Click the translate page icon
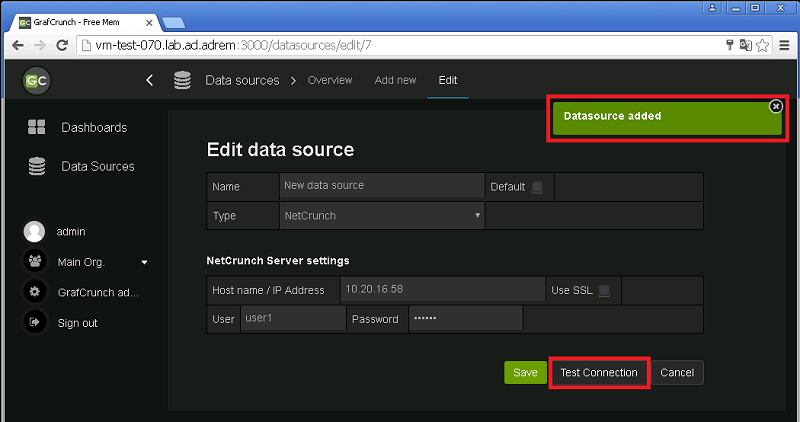The height and width of the screenshot is (422, 800). coord(745,45)
